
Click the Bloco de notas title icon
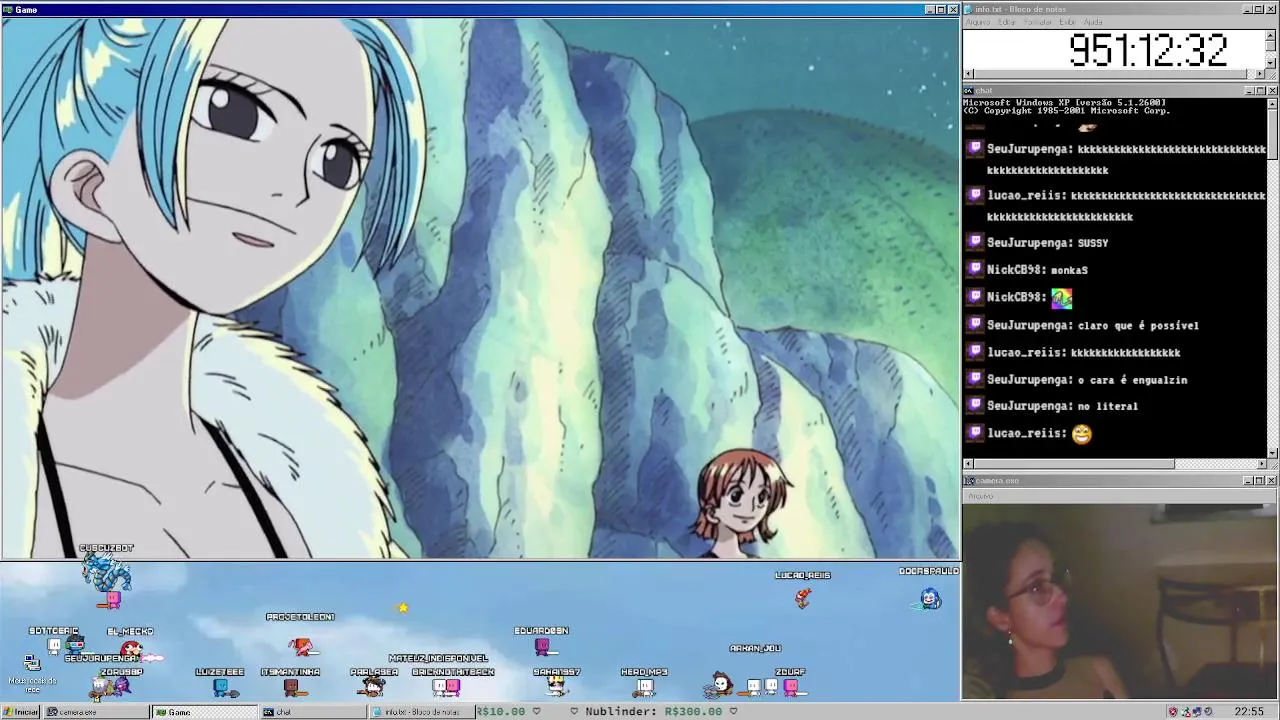968,9
